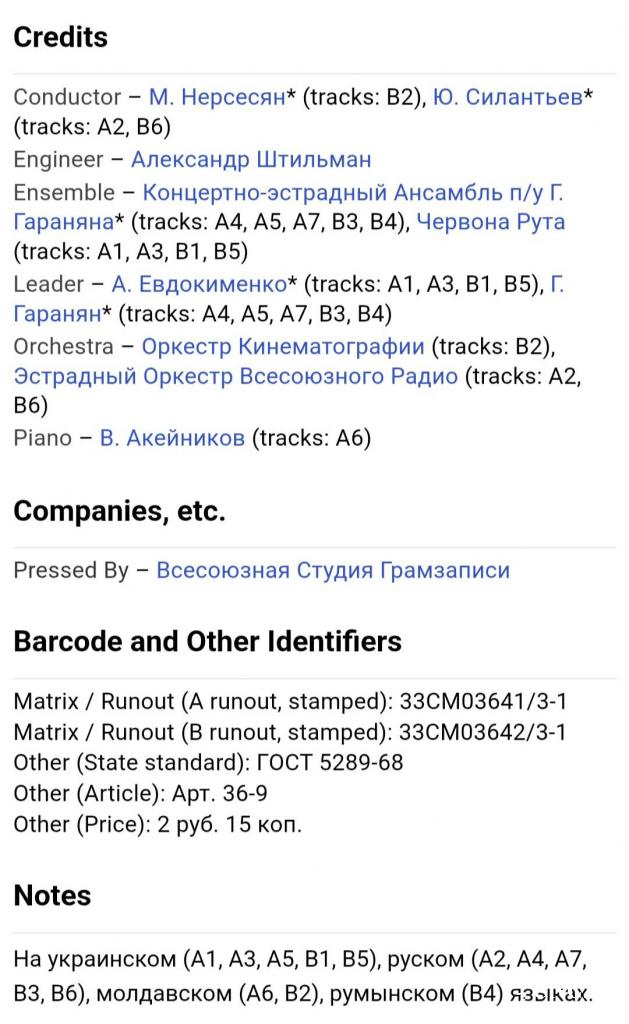The image size is (629, 1024).
Task: Click the price 2 руб. 15 коп. line
Action: 157,825
